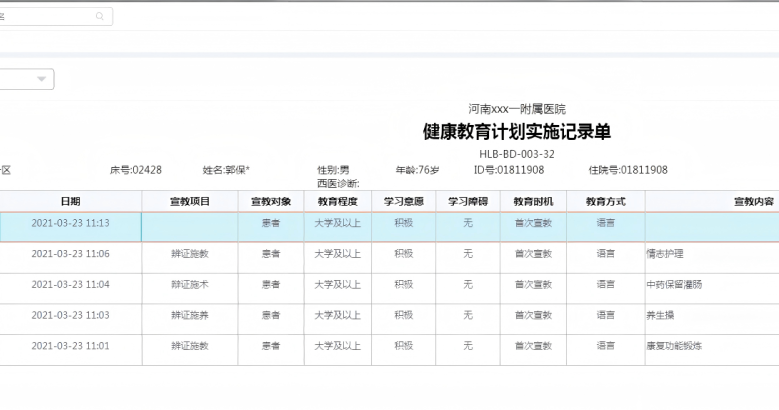779x410 pixels.
Task: Click 辨证施教 in the 11:01 row
Action: (190, 346)
